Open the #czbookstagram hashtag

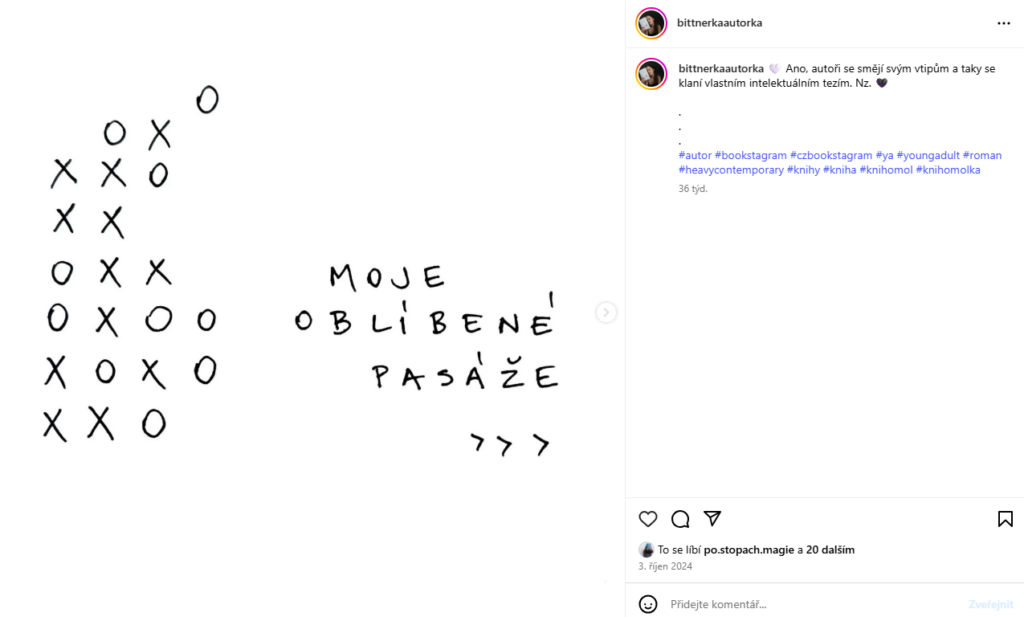pyautogui.click(x=831, y=155)
